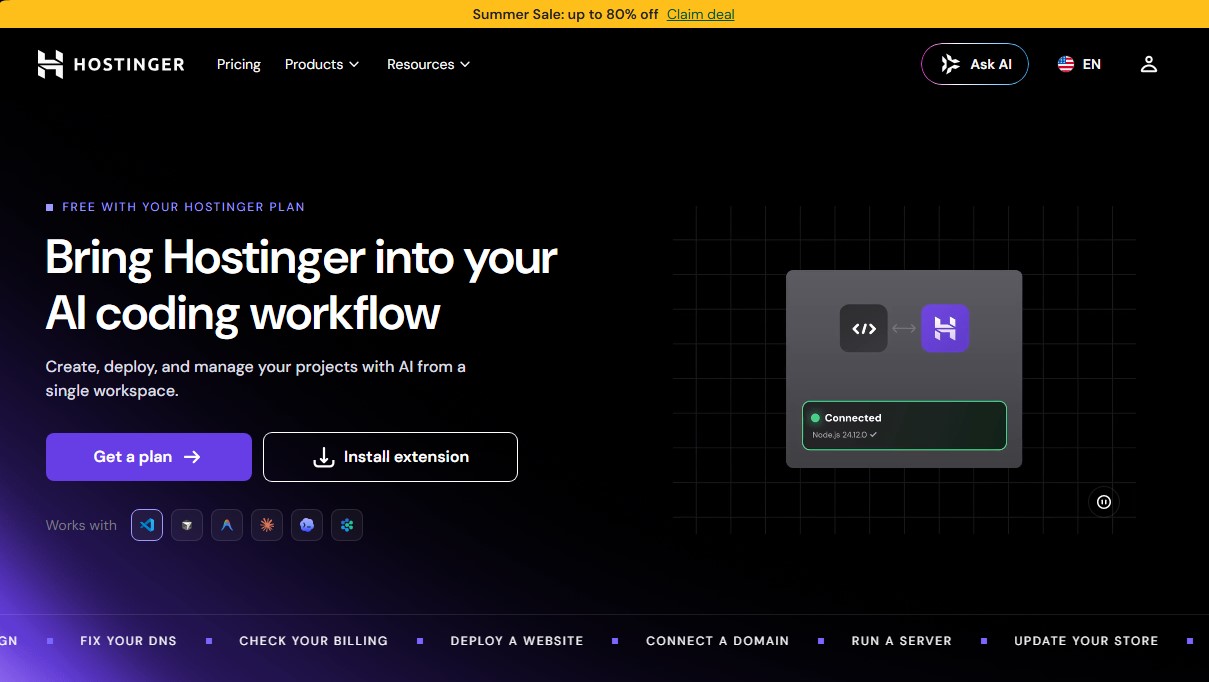Click "CHECK YOUR BILLING" ticker text
The width and height of the screenshot is (1209, 682).
(x=313, y=641)
